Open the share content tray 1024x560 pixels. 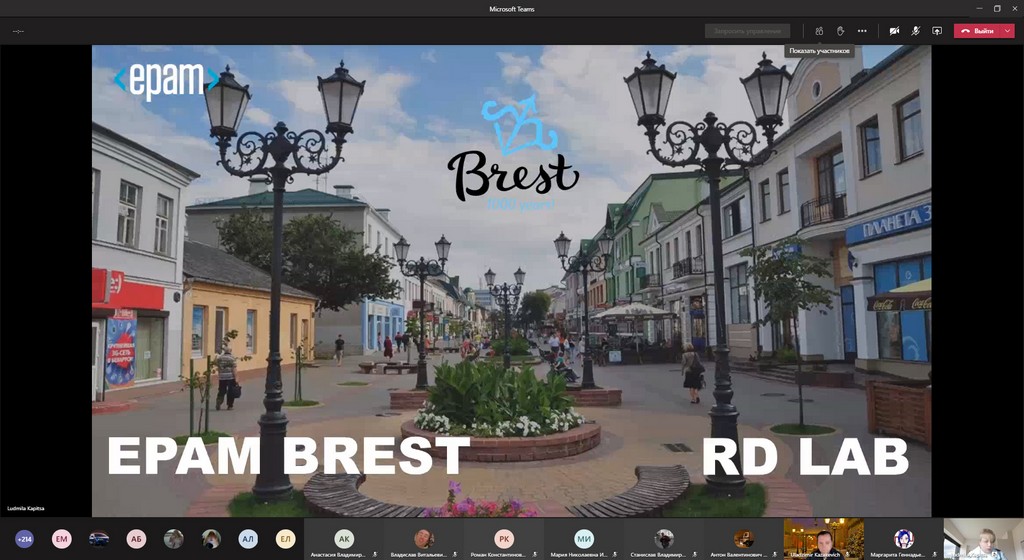937,31
